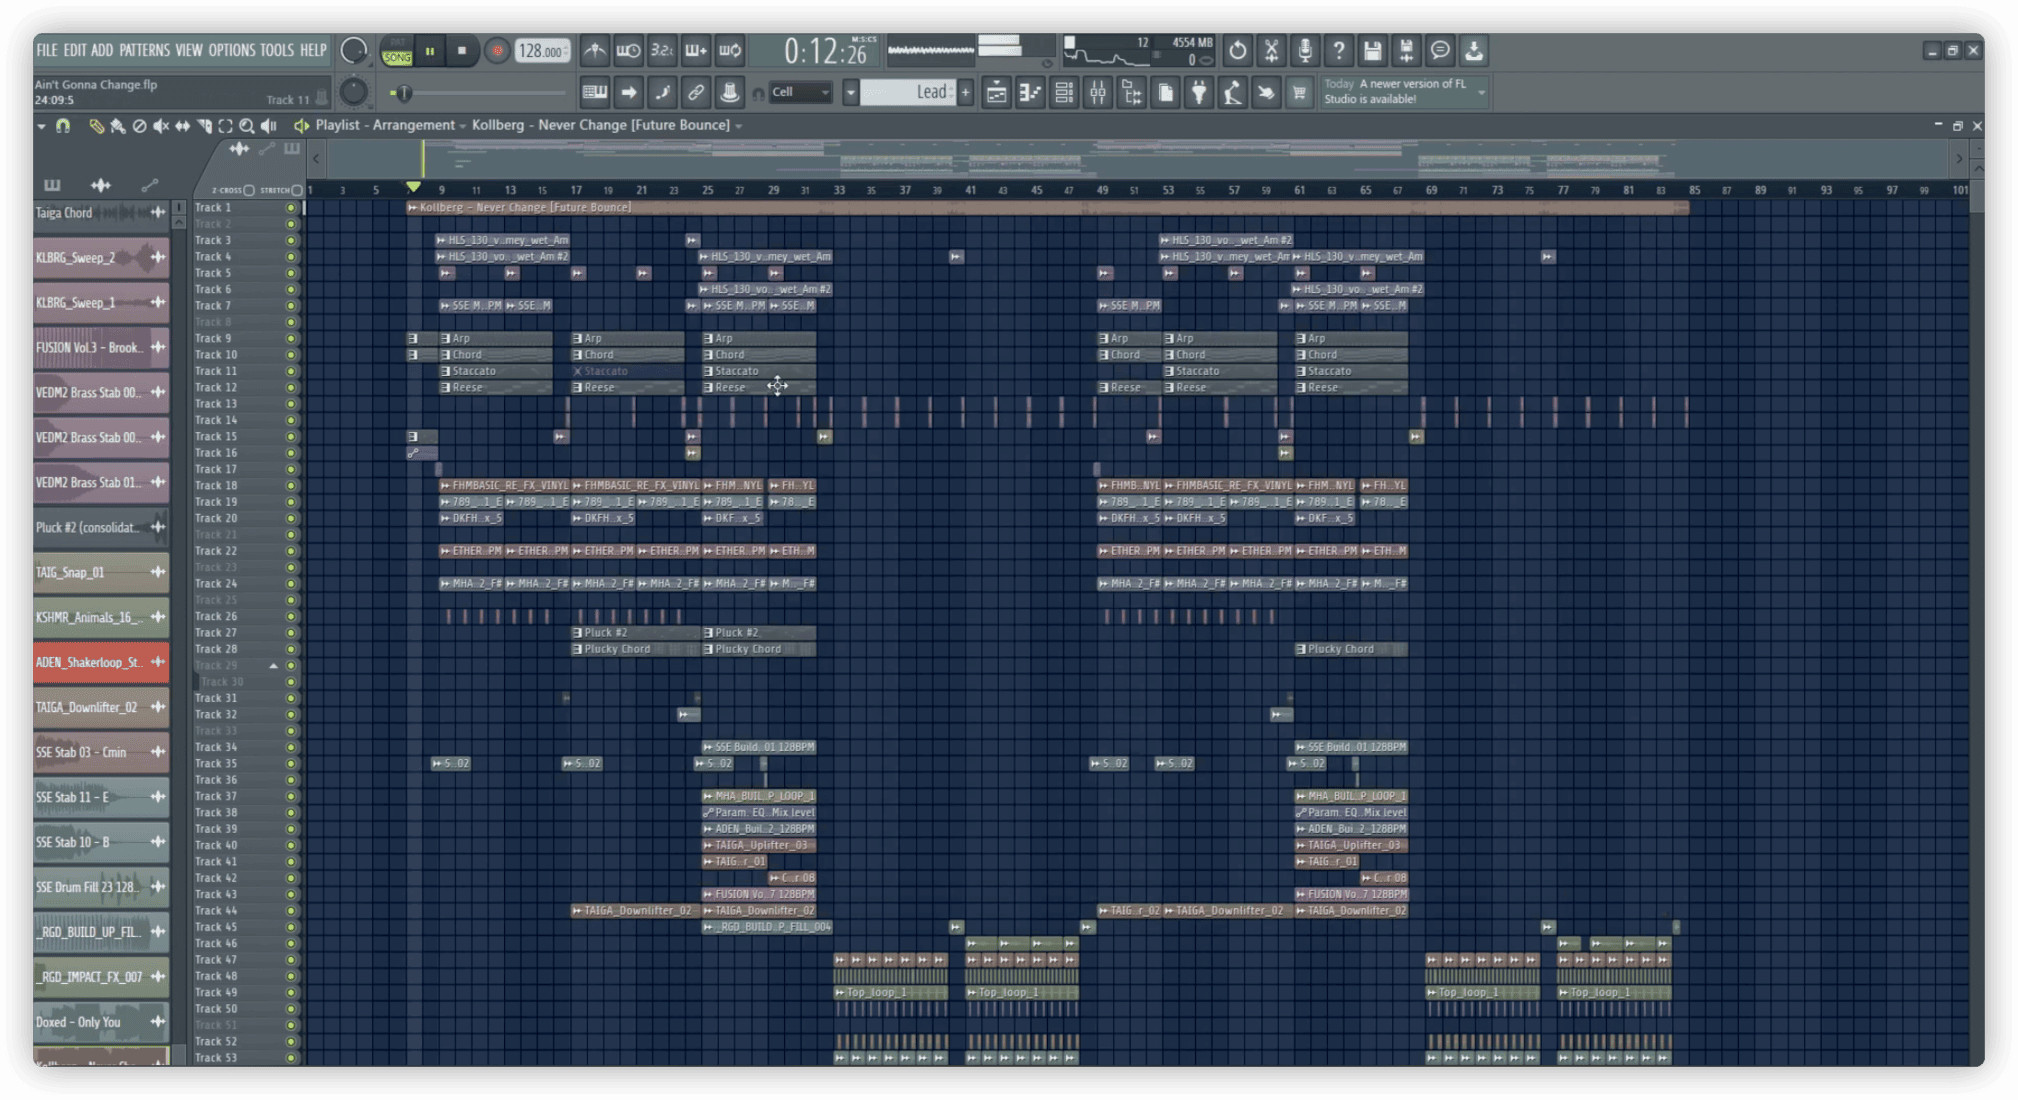Click the undo history circular arrow icon

point(1238,50)
